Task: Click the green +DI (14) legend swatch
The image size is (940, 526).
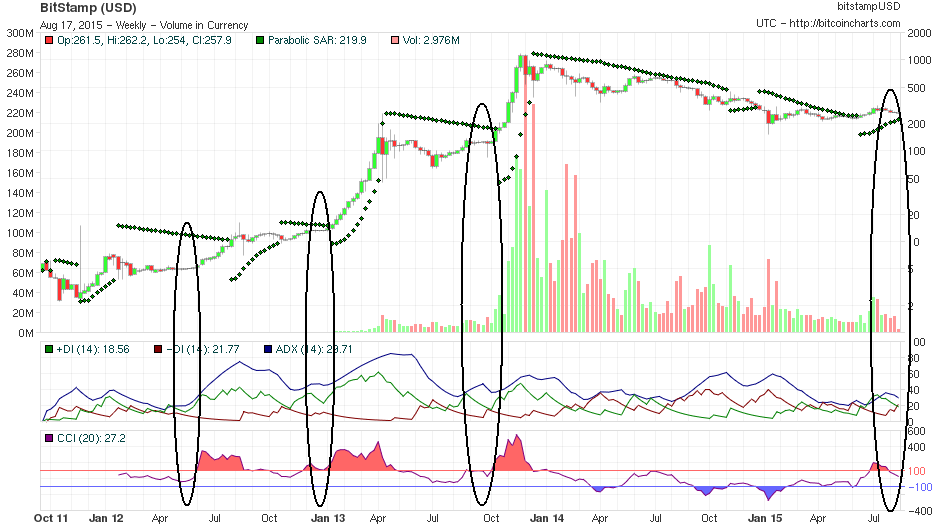Action: click(49, 349)
